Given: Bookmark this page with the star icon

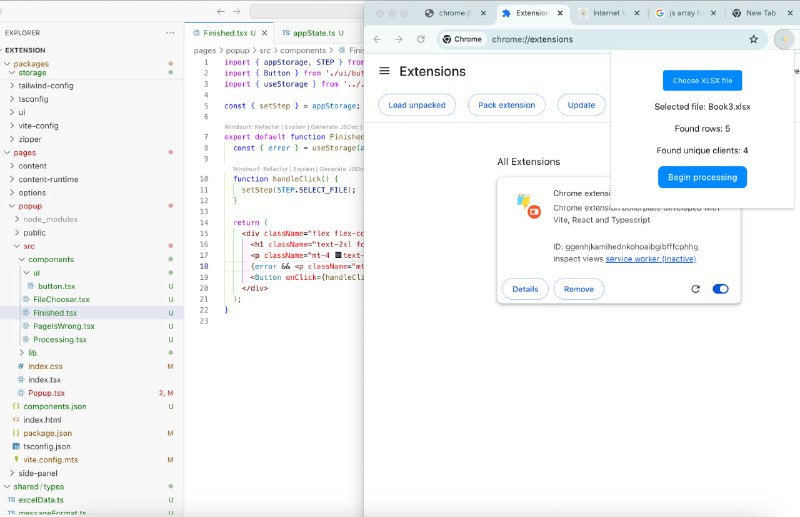Looking at the screenshot, I should click(x=753, y=40).
